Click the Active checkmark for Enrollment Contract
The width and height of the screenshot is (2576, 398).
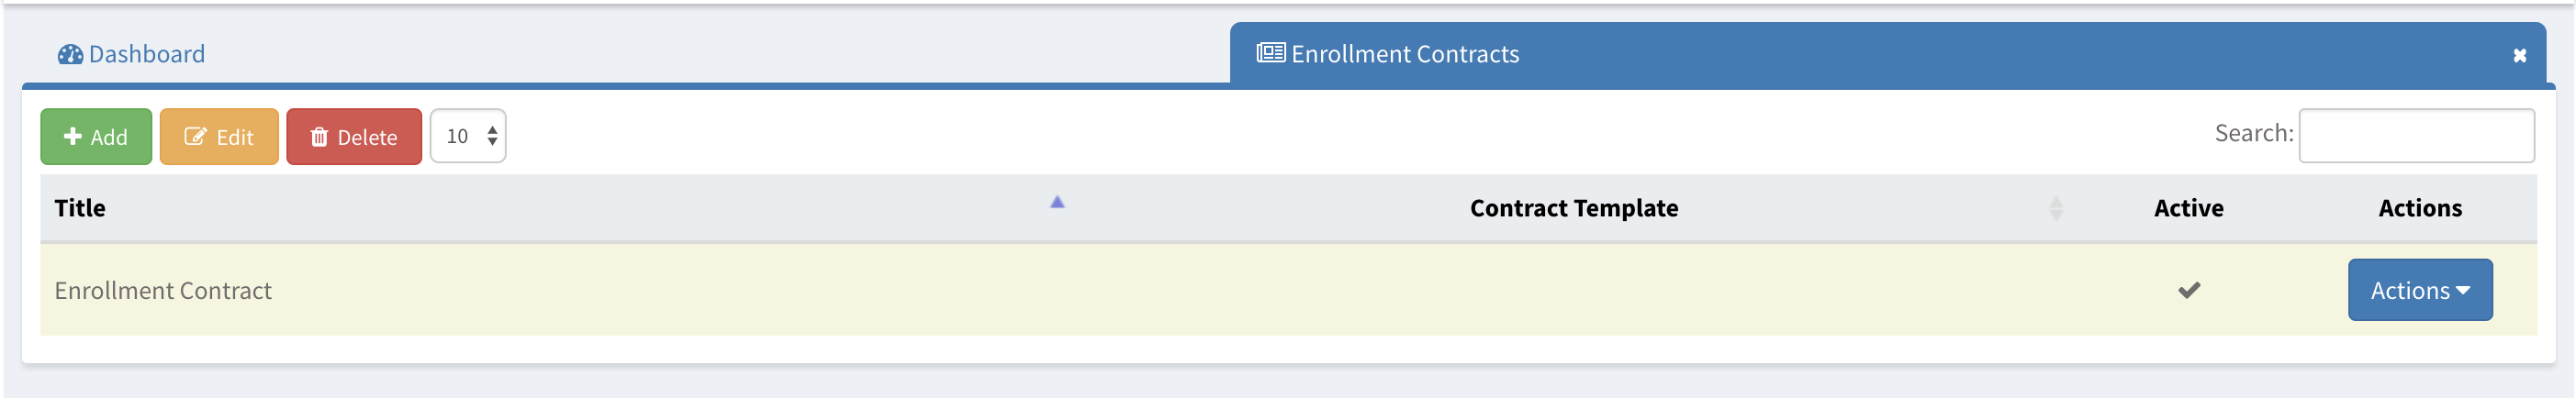(2189, 290)
